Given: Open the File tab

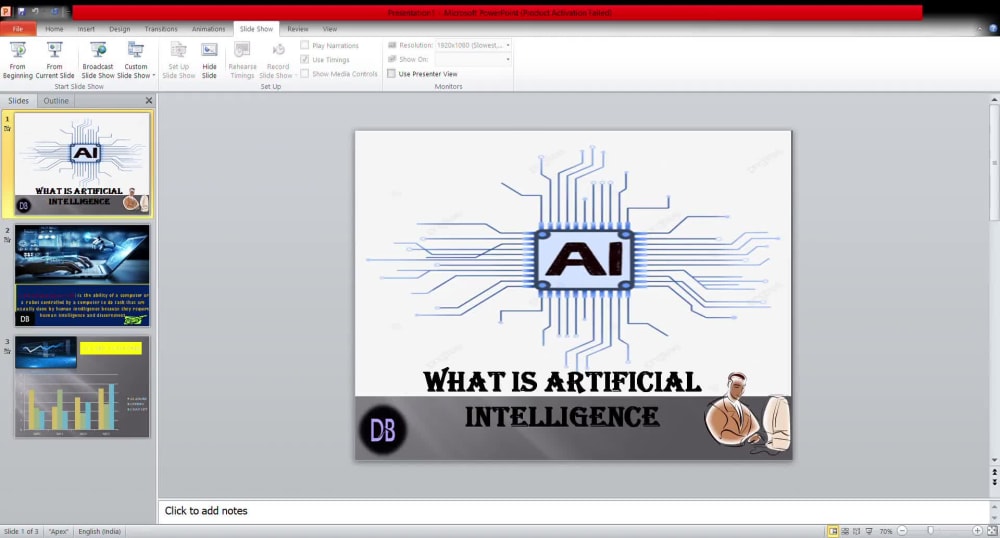Looking at the screenshot, I should tap(18, 29).
